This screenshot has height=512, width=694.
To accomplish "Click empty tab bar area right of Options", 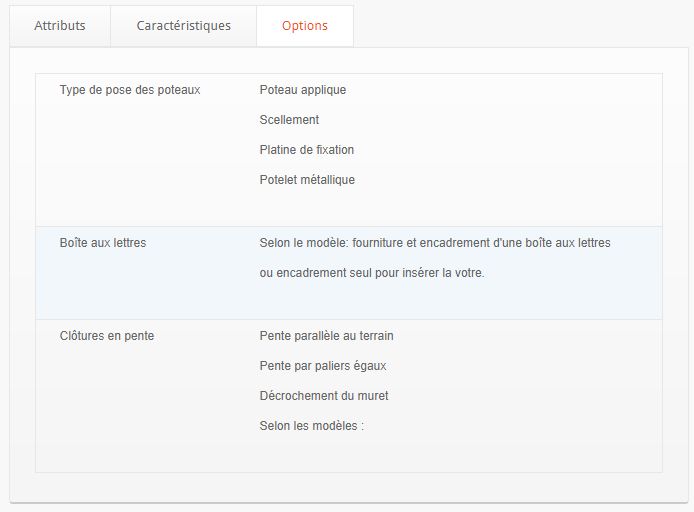I will [520, 26].
